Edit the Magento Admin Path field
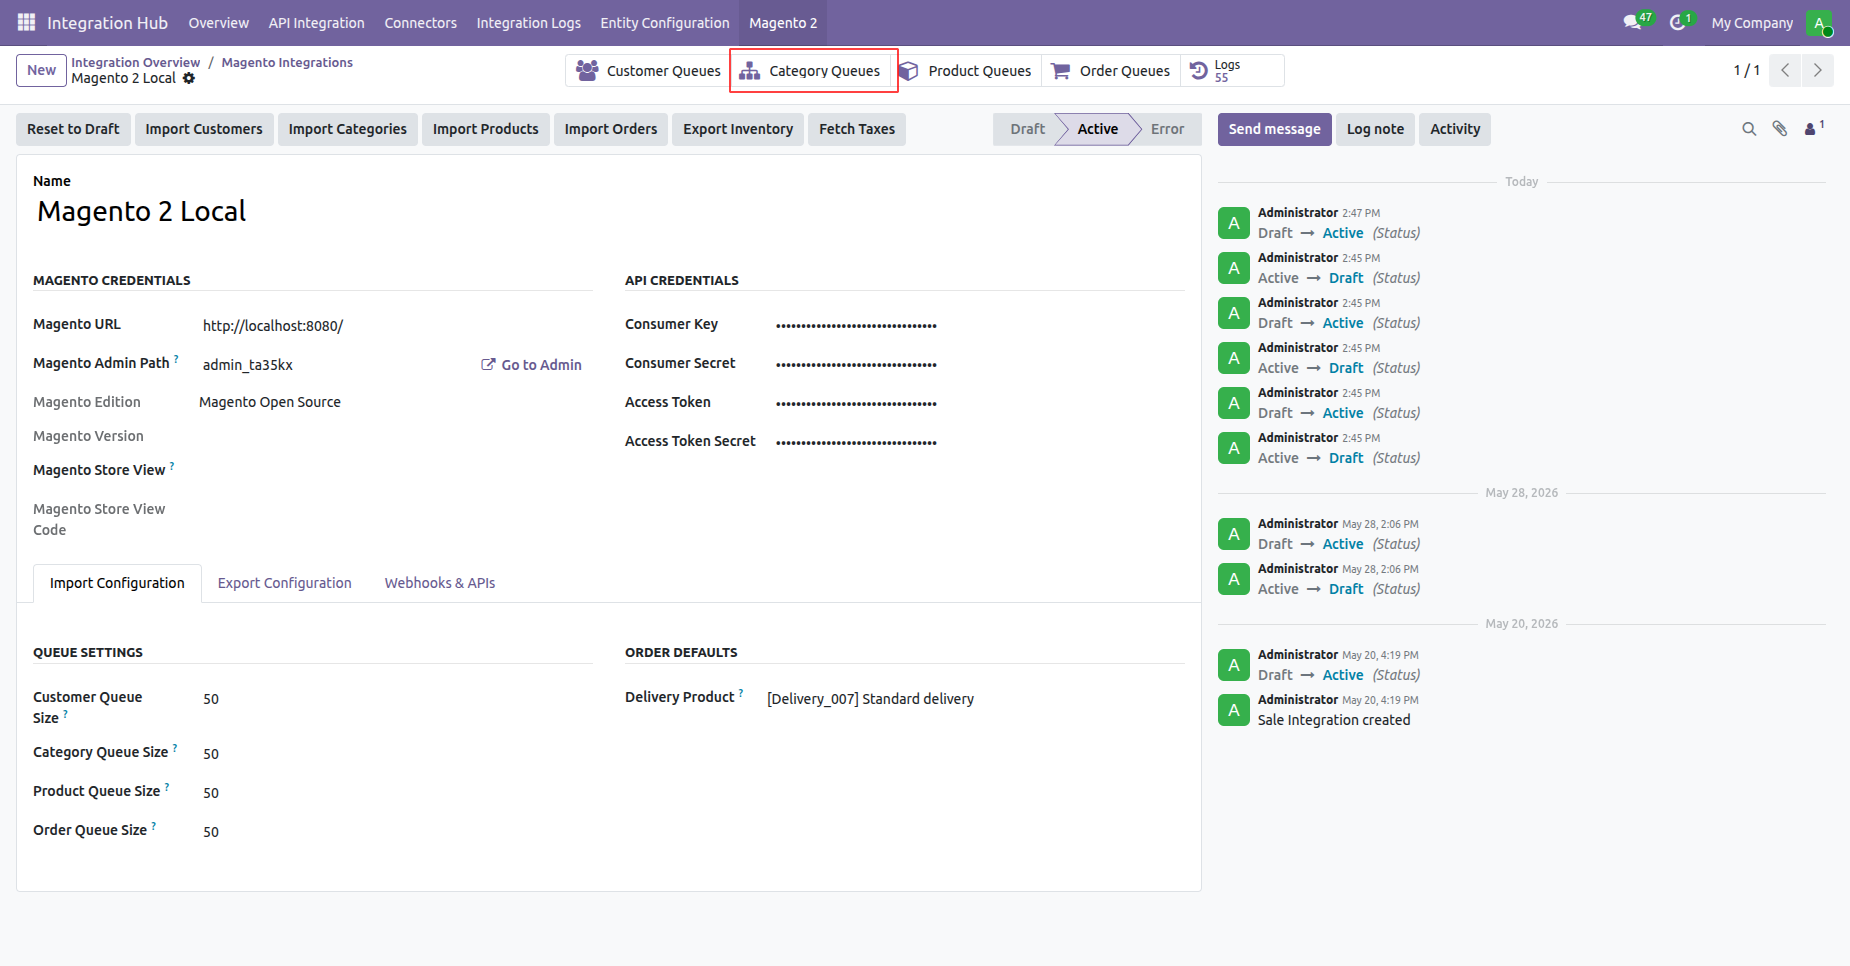Screen dimensions: 1850x966 (x=336, y=365)
